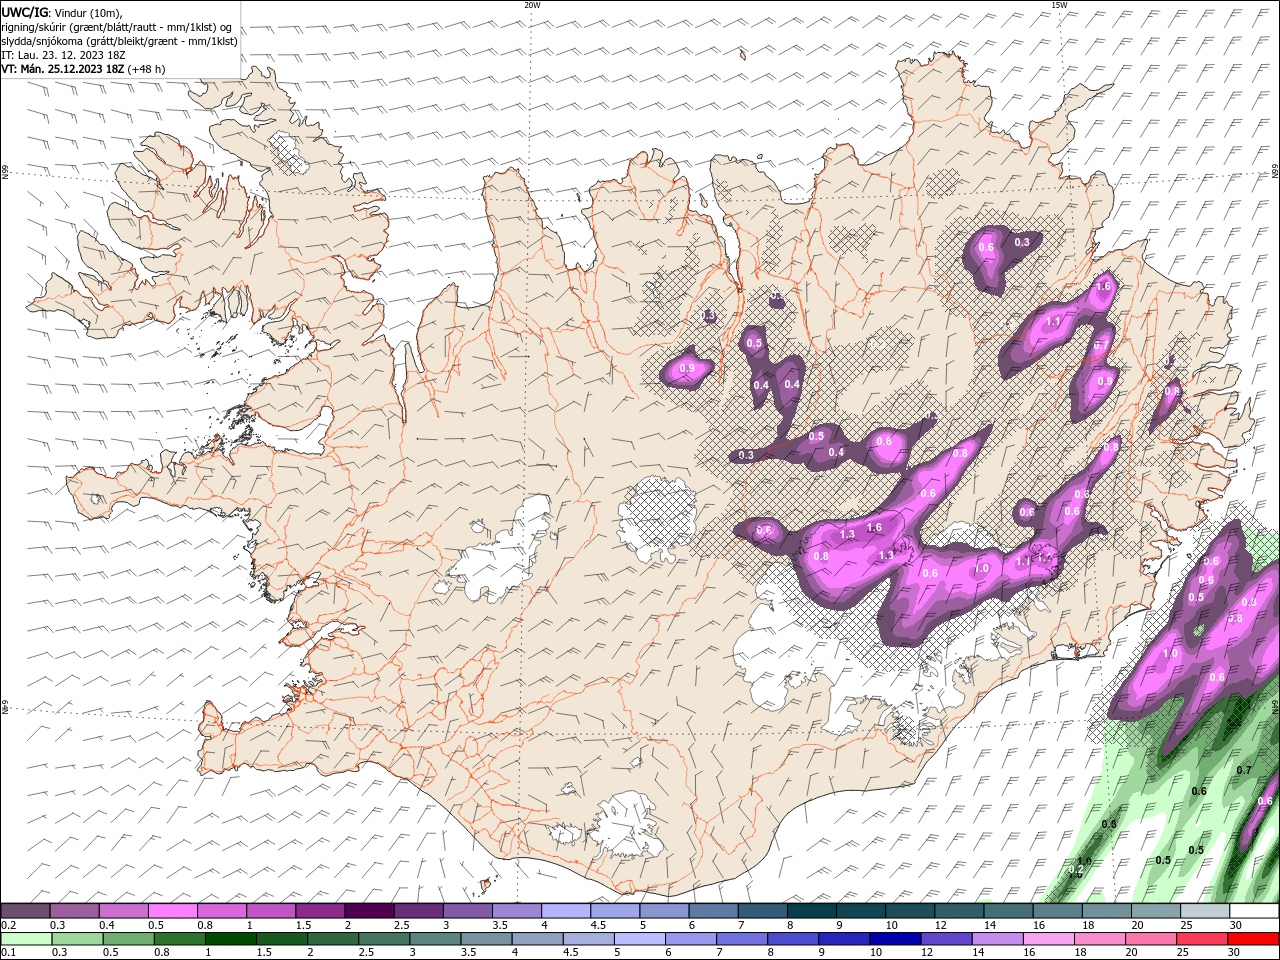This screenshot has width=1280, height=960.
Task: Pick the pure red 30 swatch in rain legend
Action: (x=1253, y=939)
